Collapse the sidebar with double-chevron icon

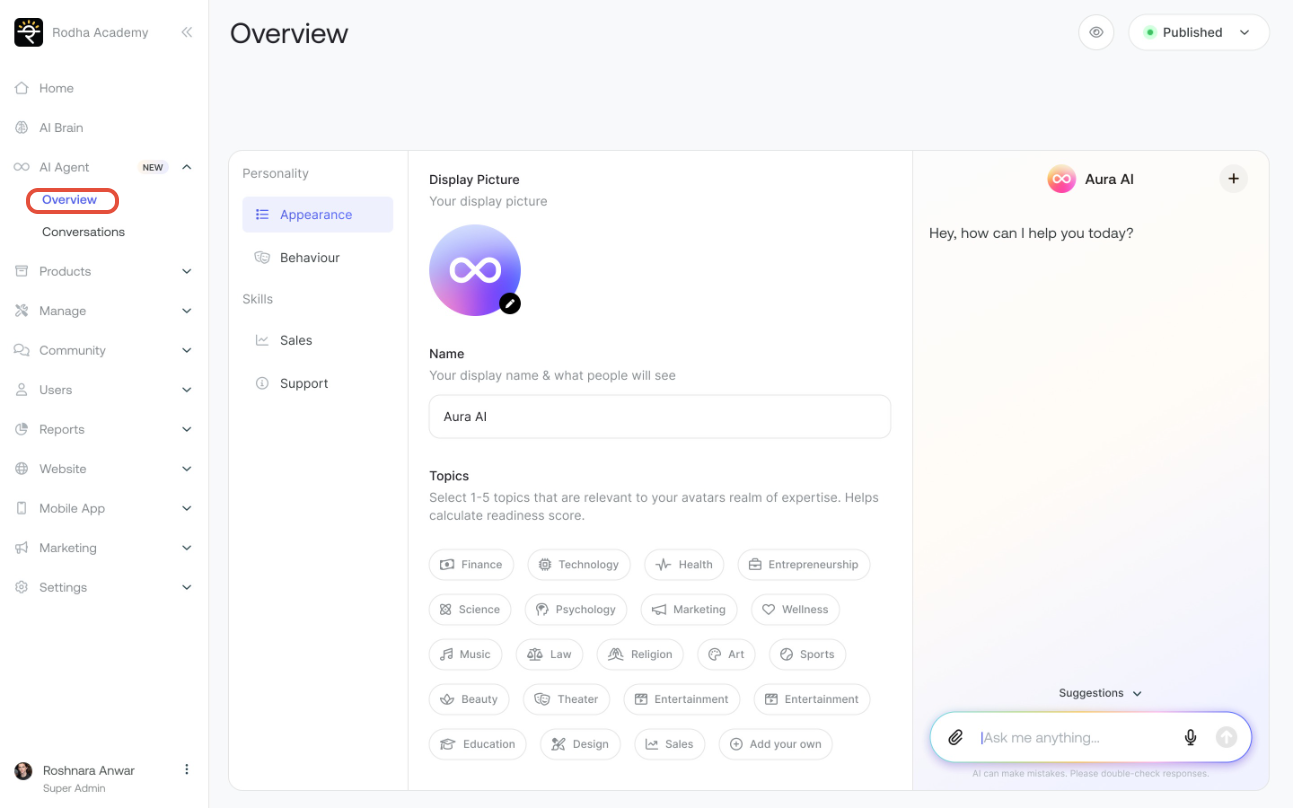(186, 32)
